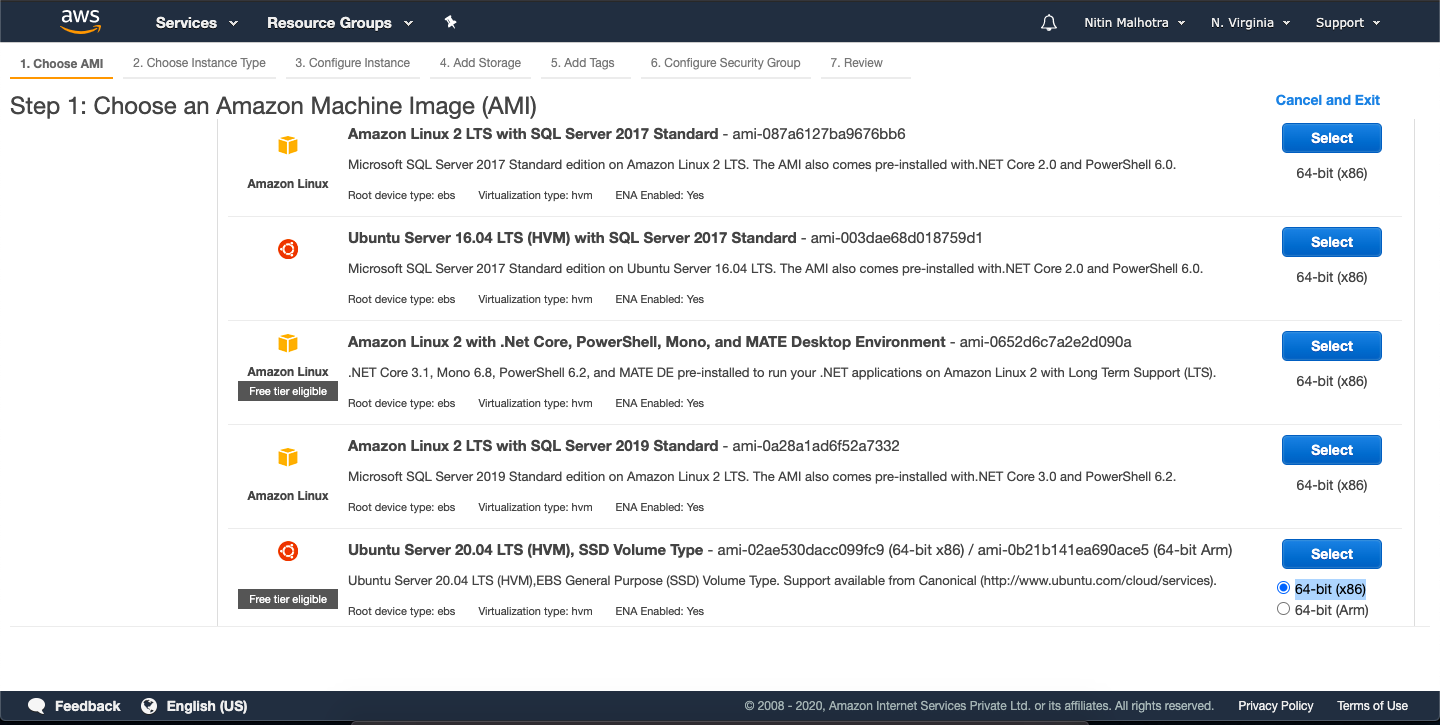The image size is (1440, 725).
Task: Click the AWS logo home icon
Action: 79,21
